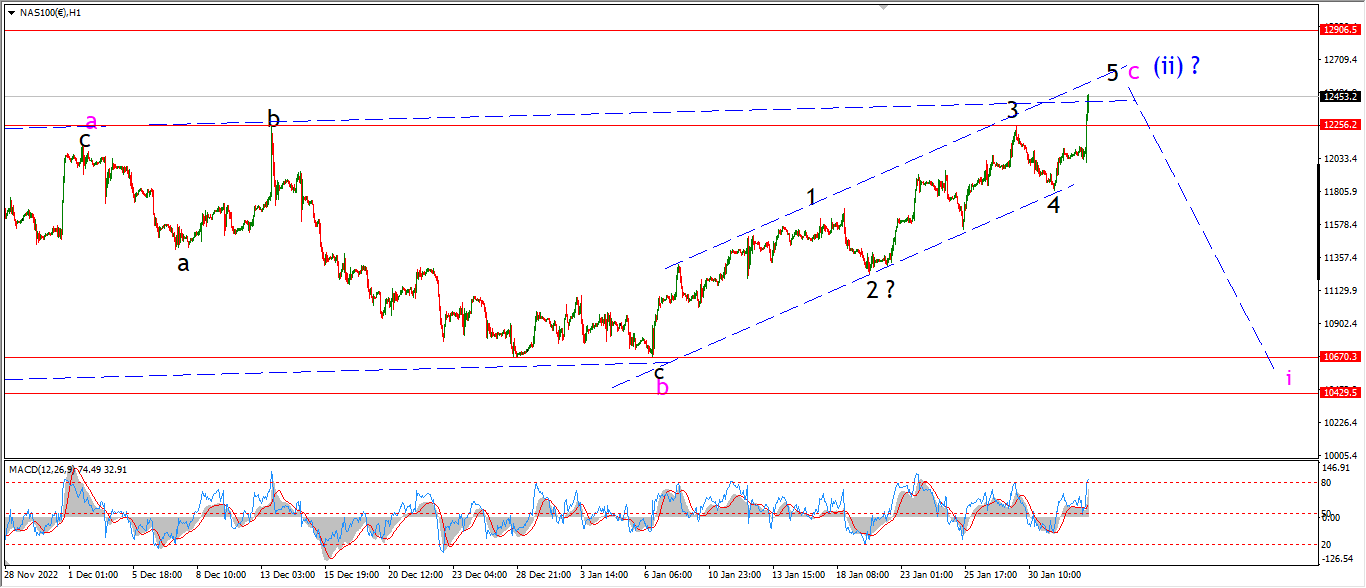
Task: Open the NAS100(€),H1 chart dropdown arrow
Action: [12, 12]
